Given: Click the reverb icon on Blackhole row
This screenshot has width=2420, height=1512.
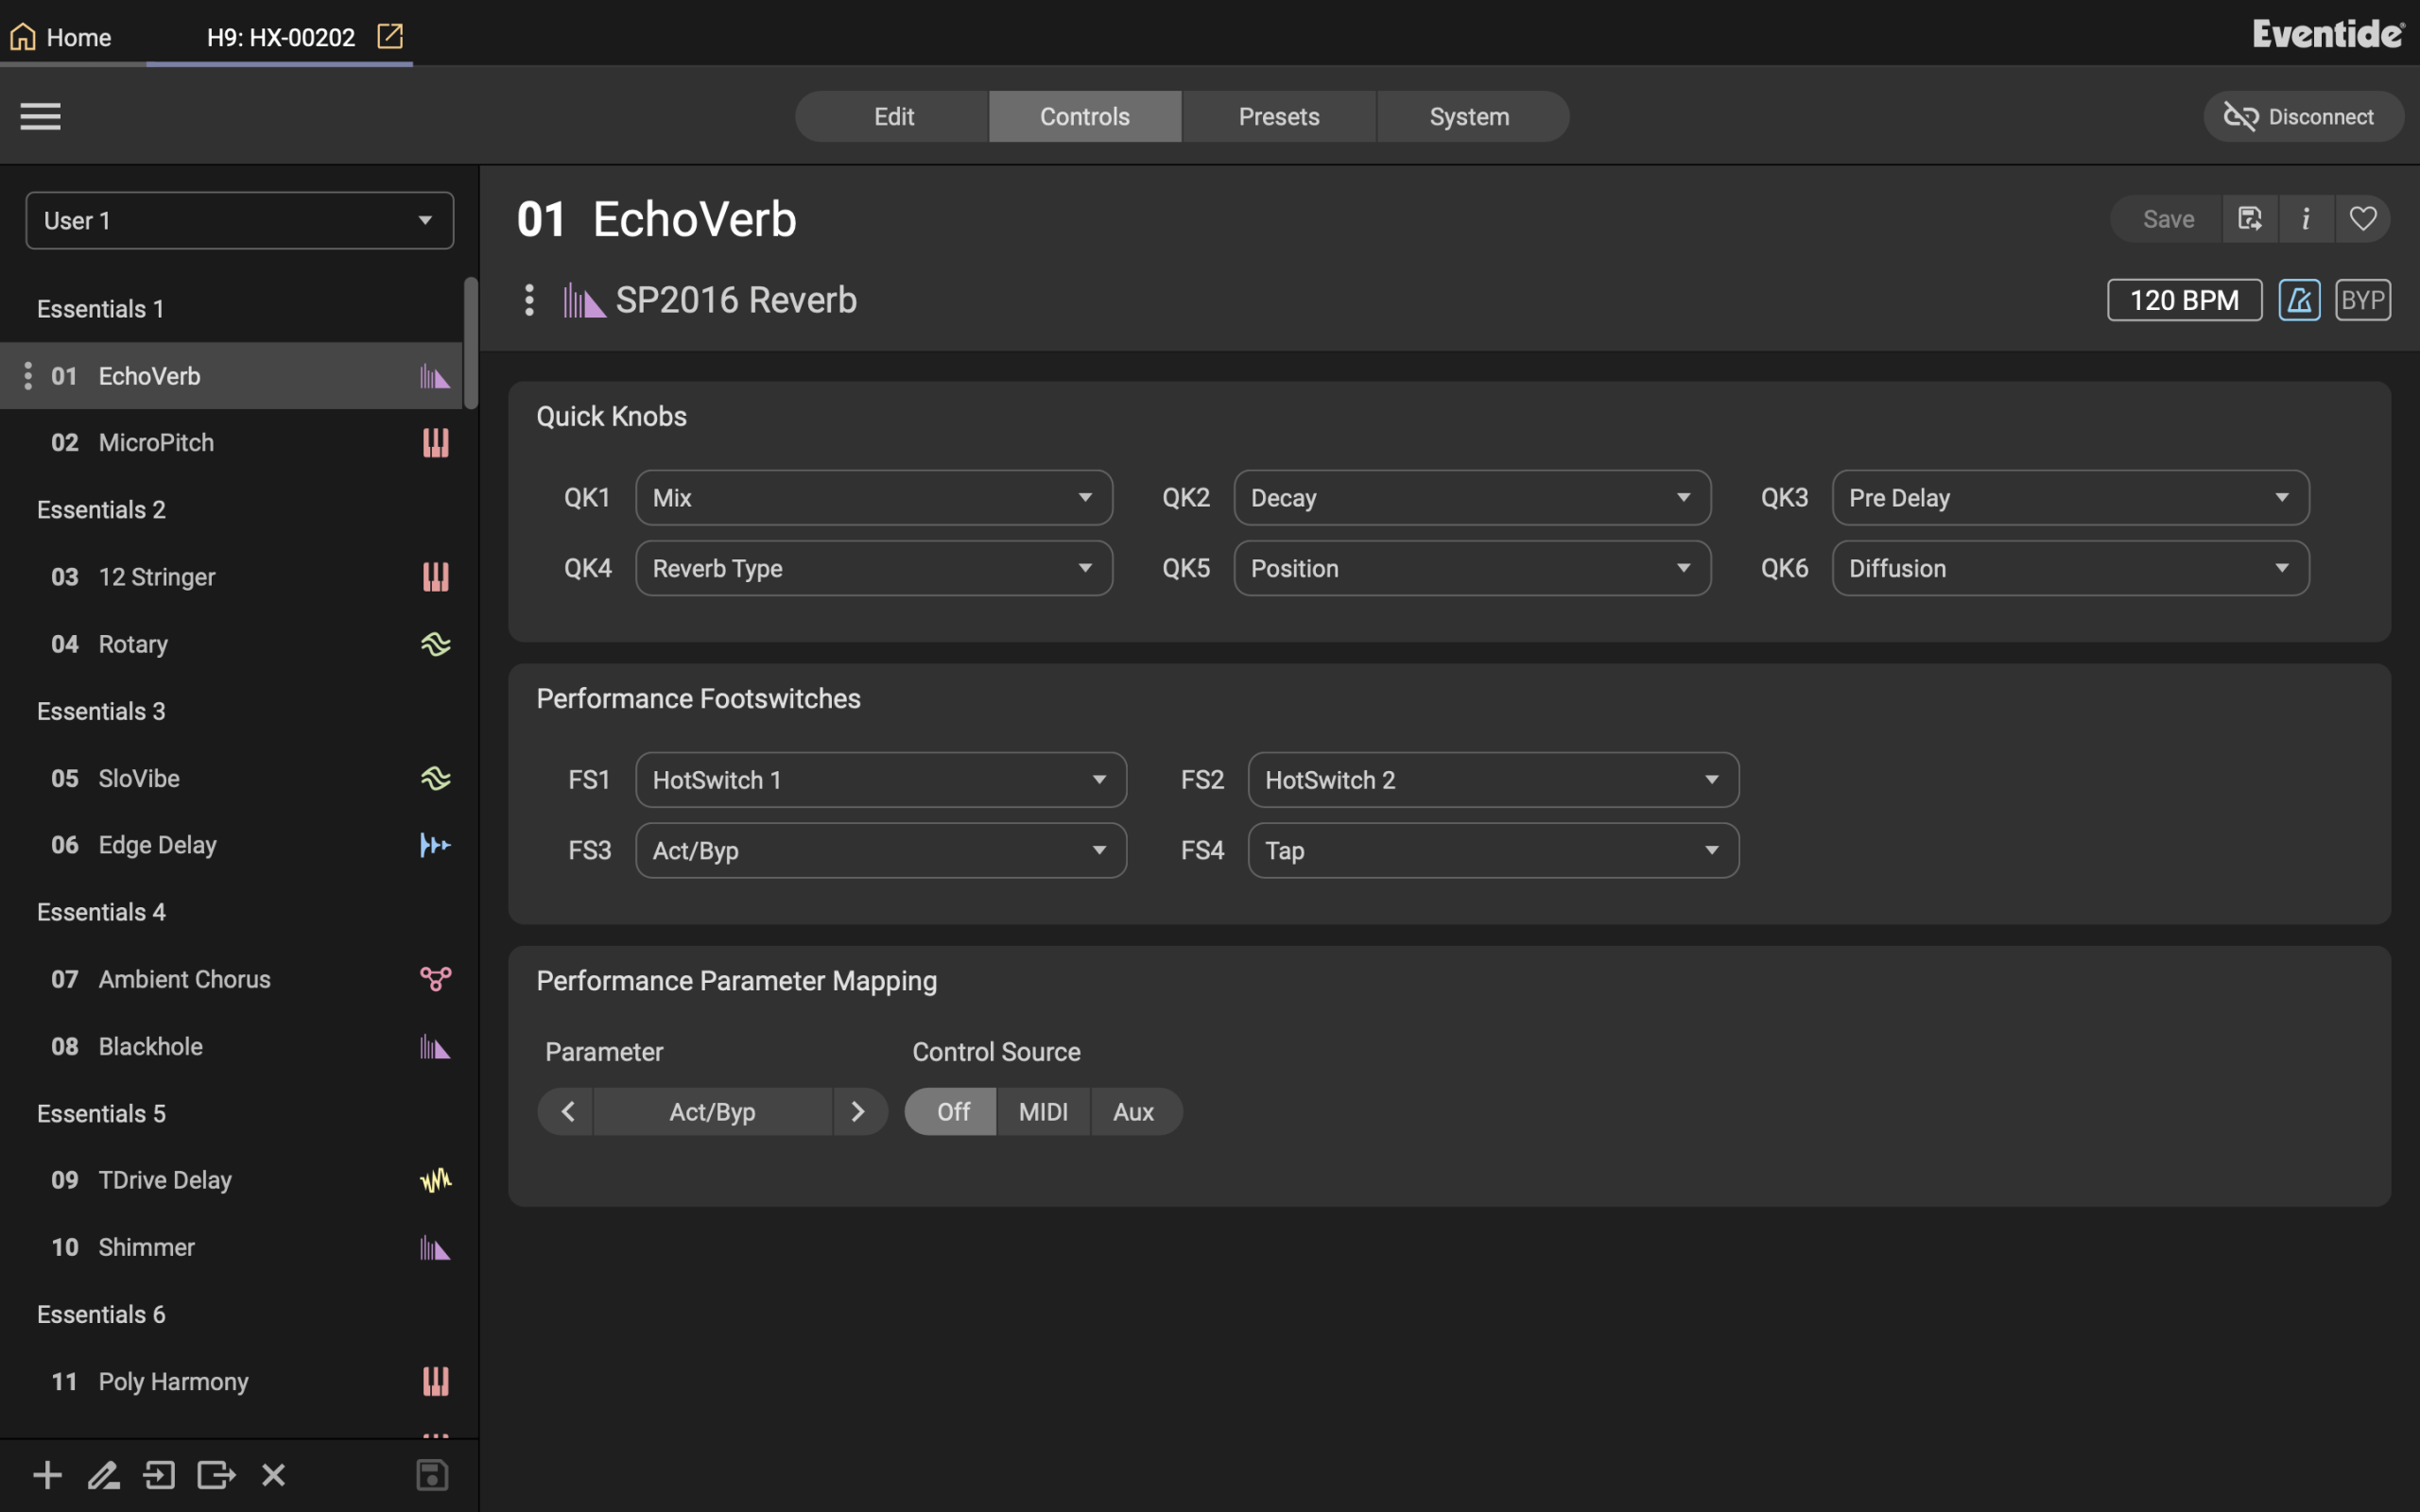Looking at the screenshot, I should pyautogui.click(x=435, y=1046).
